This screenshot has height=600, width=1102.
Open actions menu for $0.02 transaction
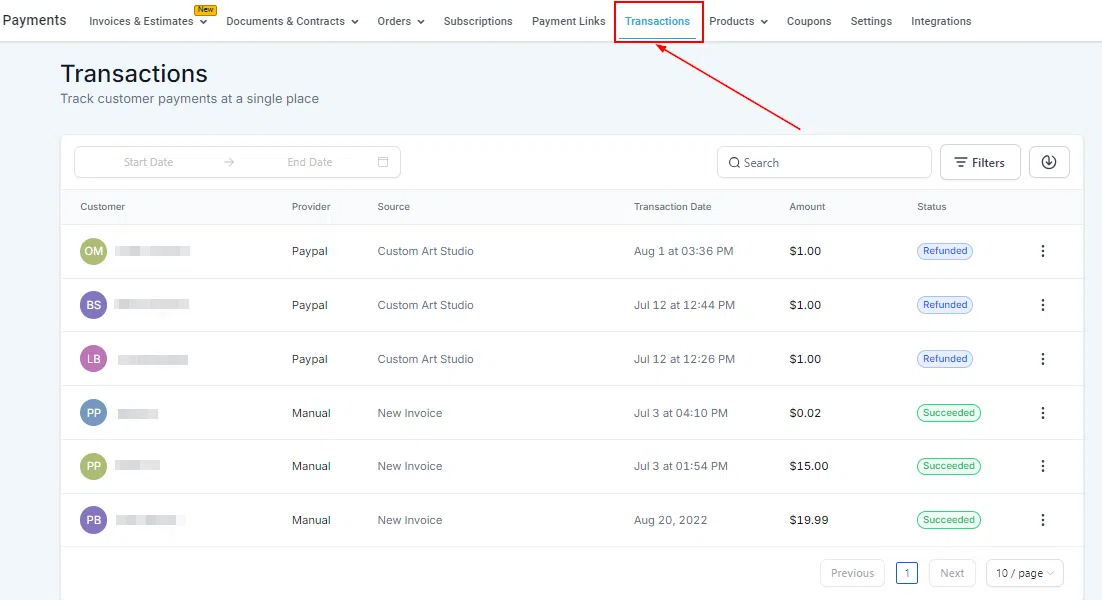pos(1042,413)
